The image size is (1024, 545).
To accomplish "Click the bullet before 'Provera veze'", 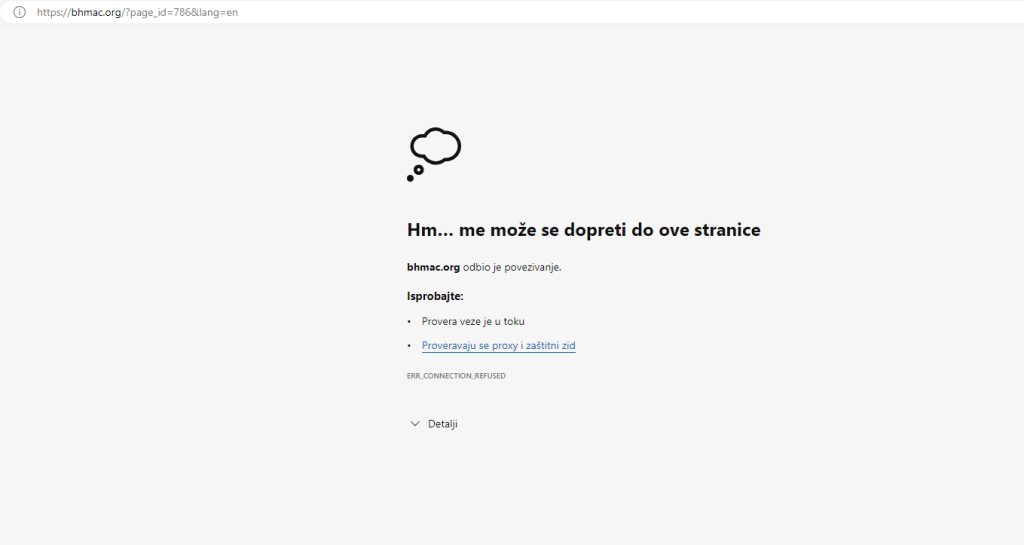I will tap(409, 322).
